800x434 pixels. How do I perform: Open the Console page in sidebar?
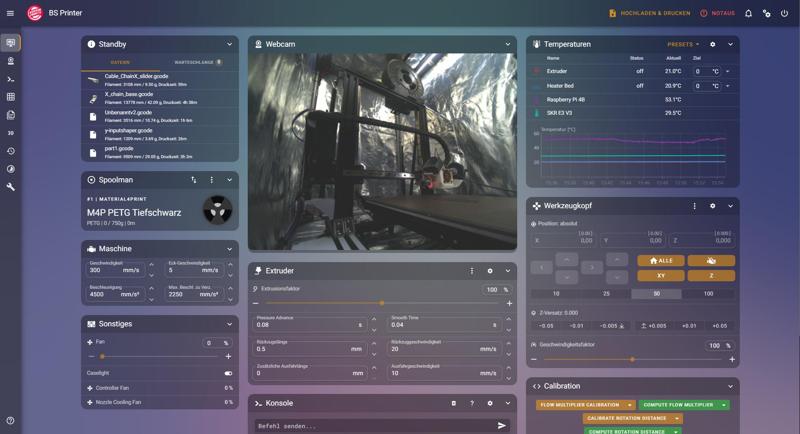(x=11, y=79)
